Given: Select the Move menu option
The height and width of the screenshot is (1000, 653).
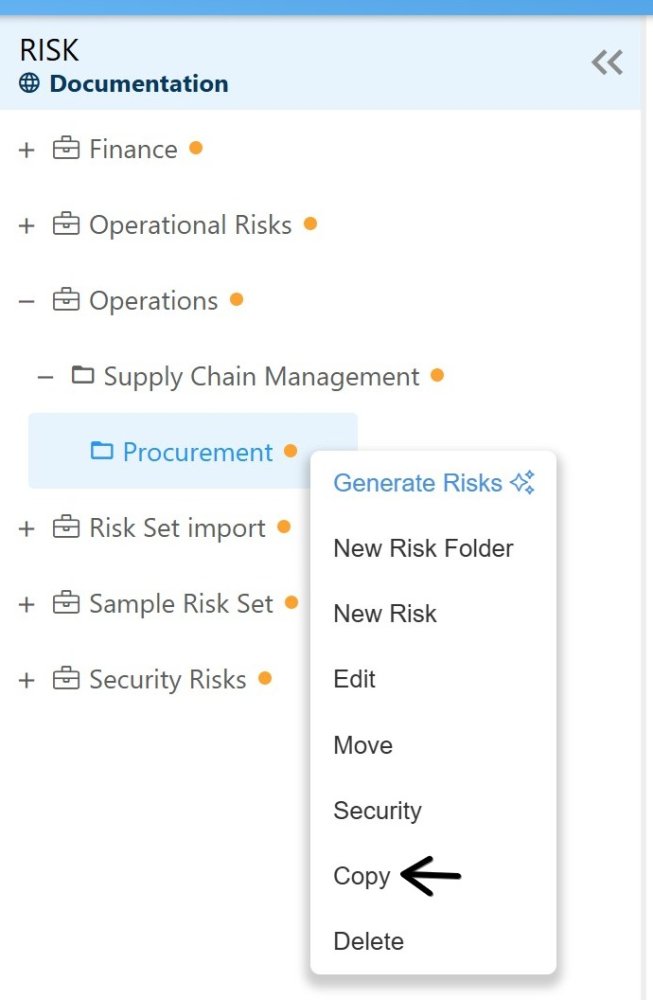Looking at the screenshot, I should coord(363,745).
